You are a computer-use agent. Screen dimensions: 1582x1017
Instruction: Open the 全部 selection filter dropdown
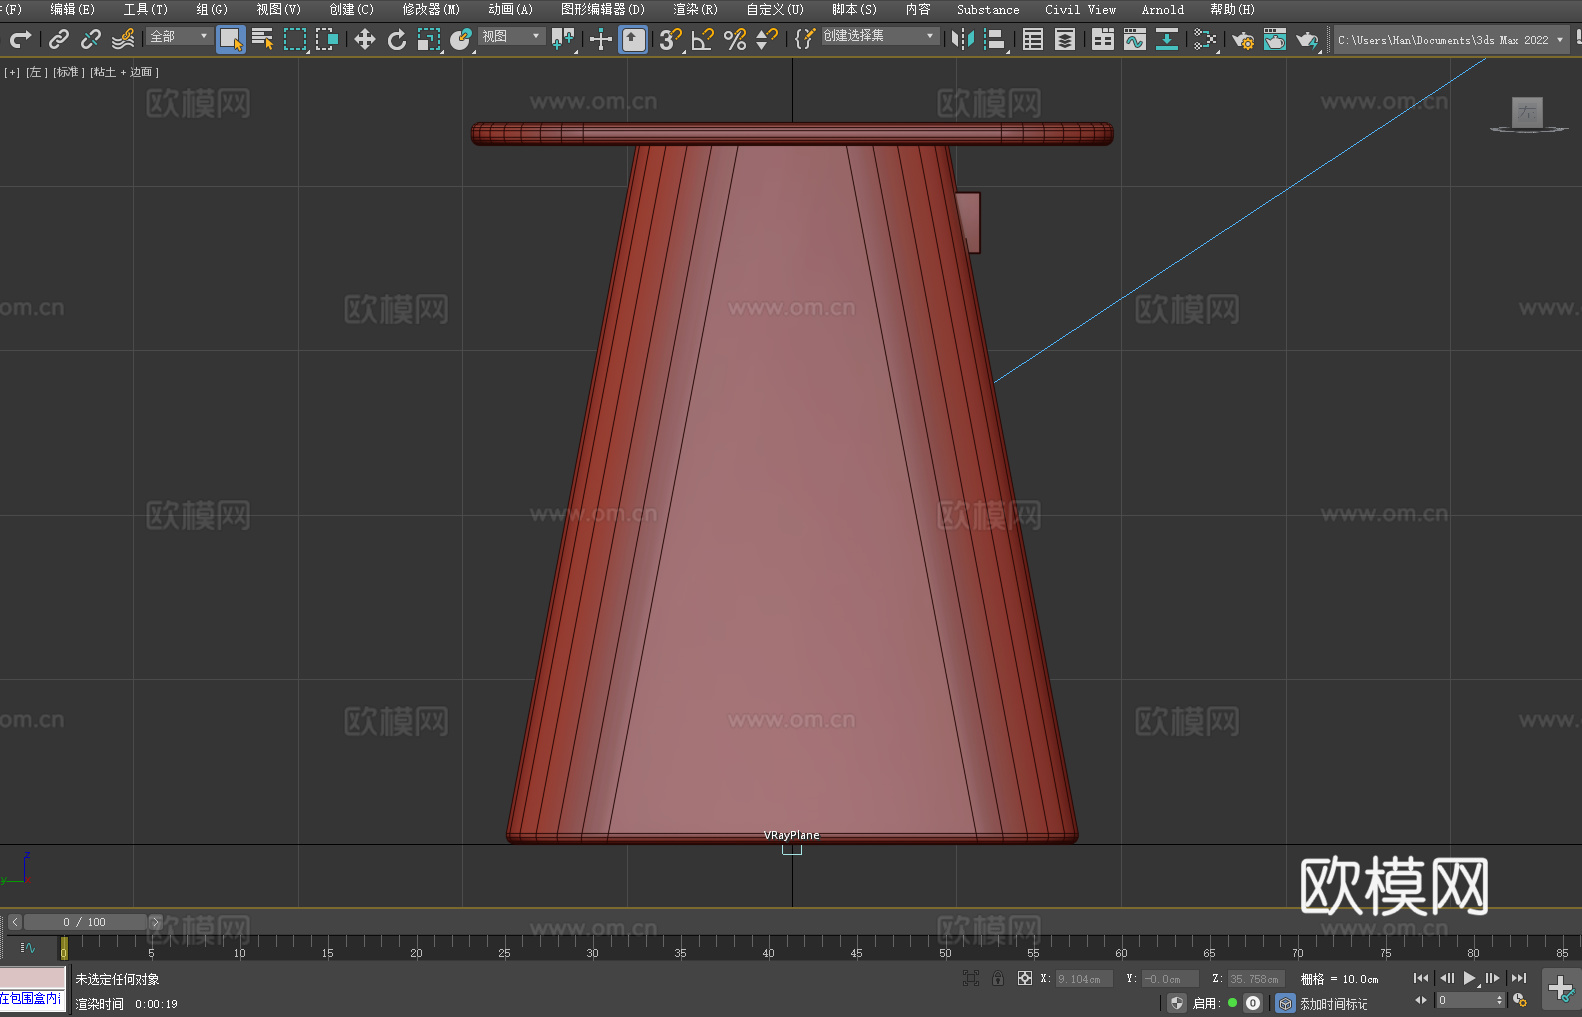(x=179, y=36)
